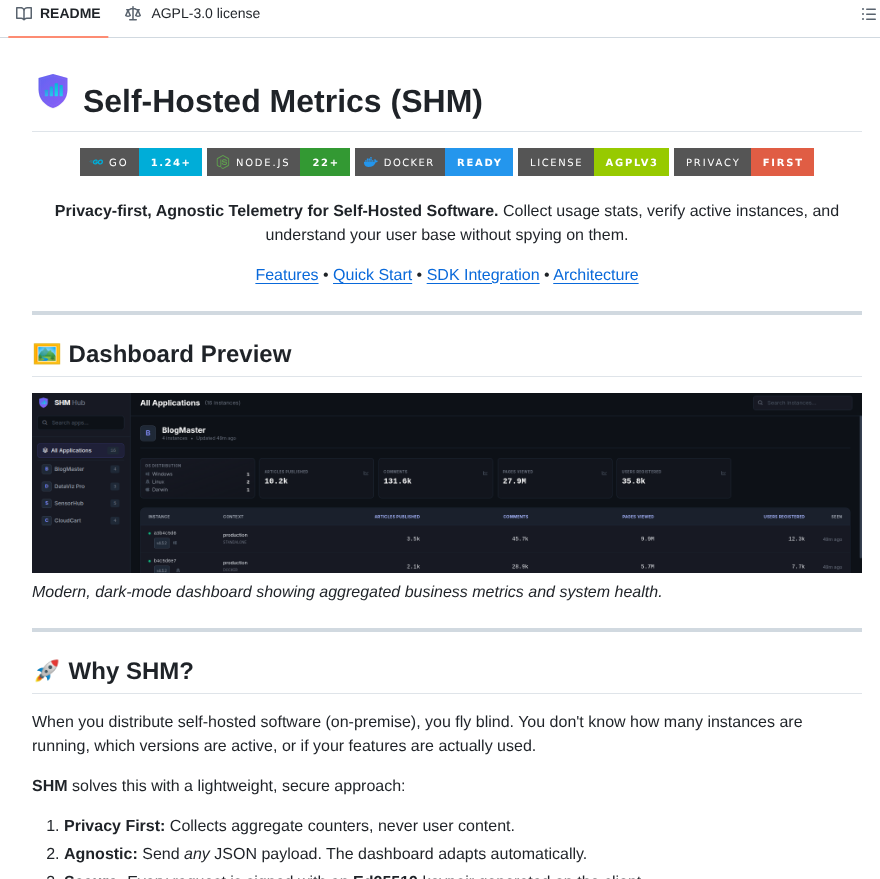The height and width of the screenshot is (879, 880).
Task: Click the Architecture link
Action: click(596, 274)
